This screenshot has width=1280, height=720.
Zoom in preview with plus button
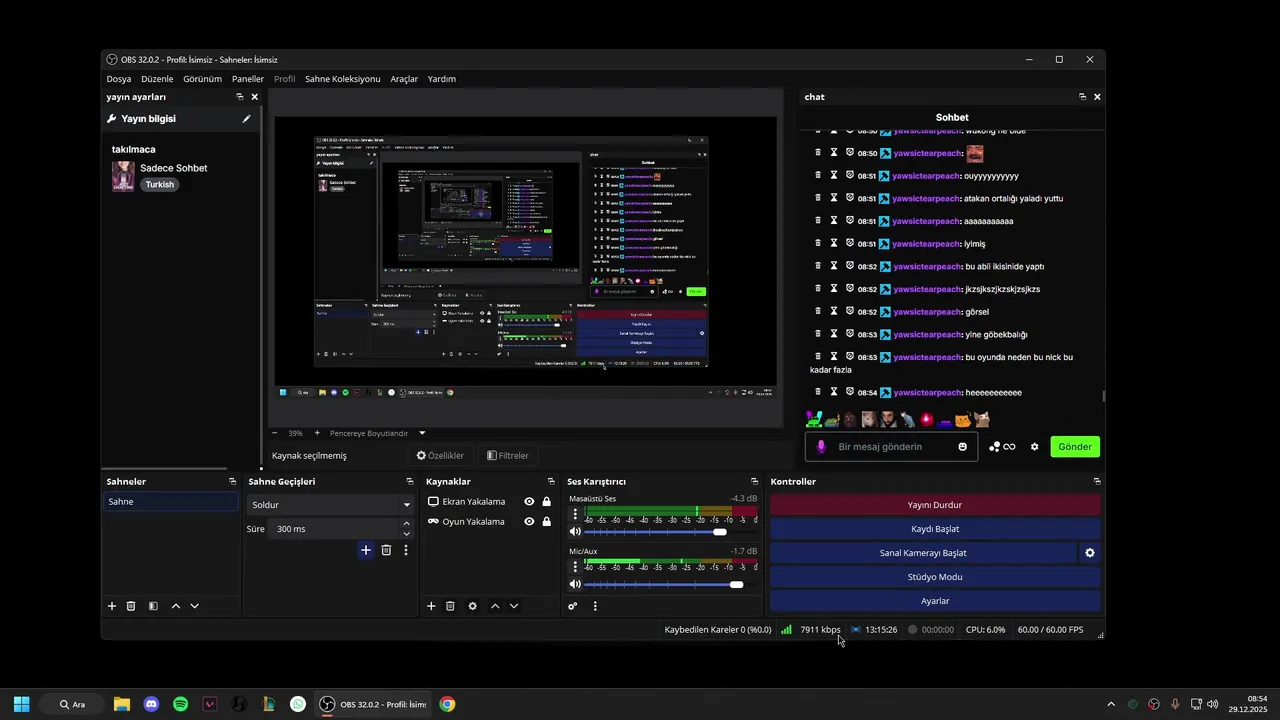point(317,433)
